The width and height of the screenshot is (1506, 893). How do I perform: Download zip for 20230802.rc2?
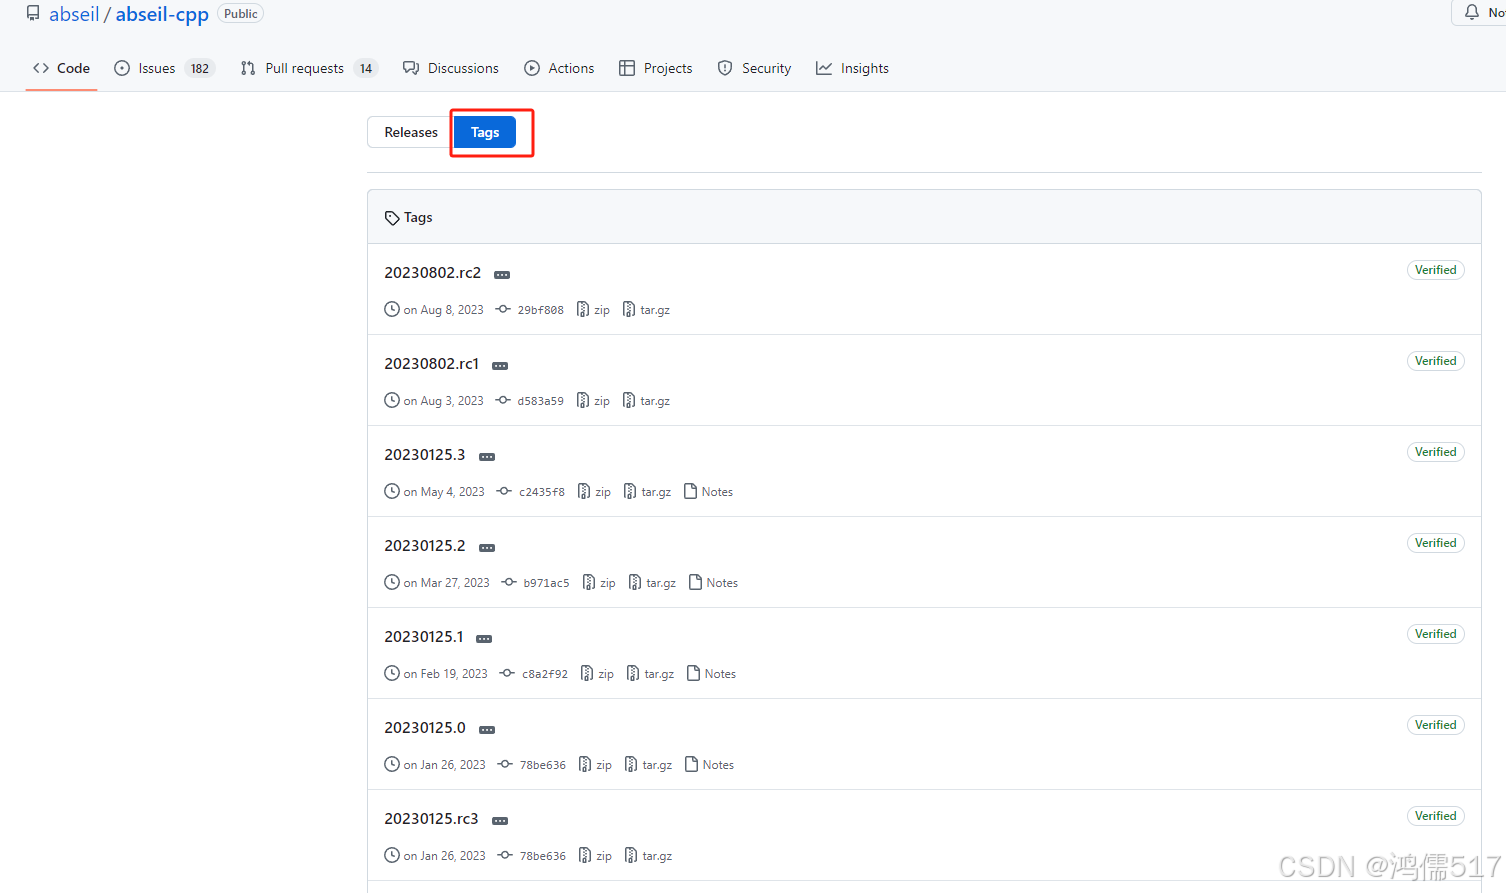(x=593, y=310)
